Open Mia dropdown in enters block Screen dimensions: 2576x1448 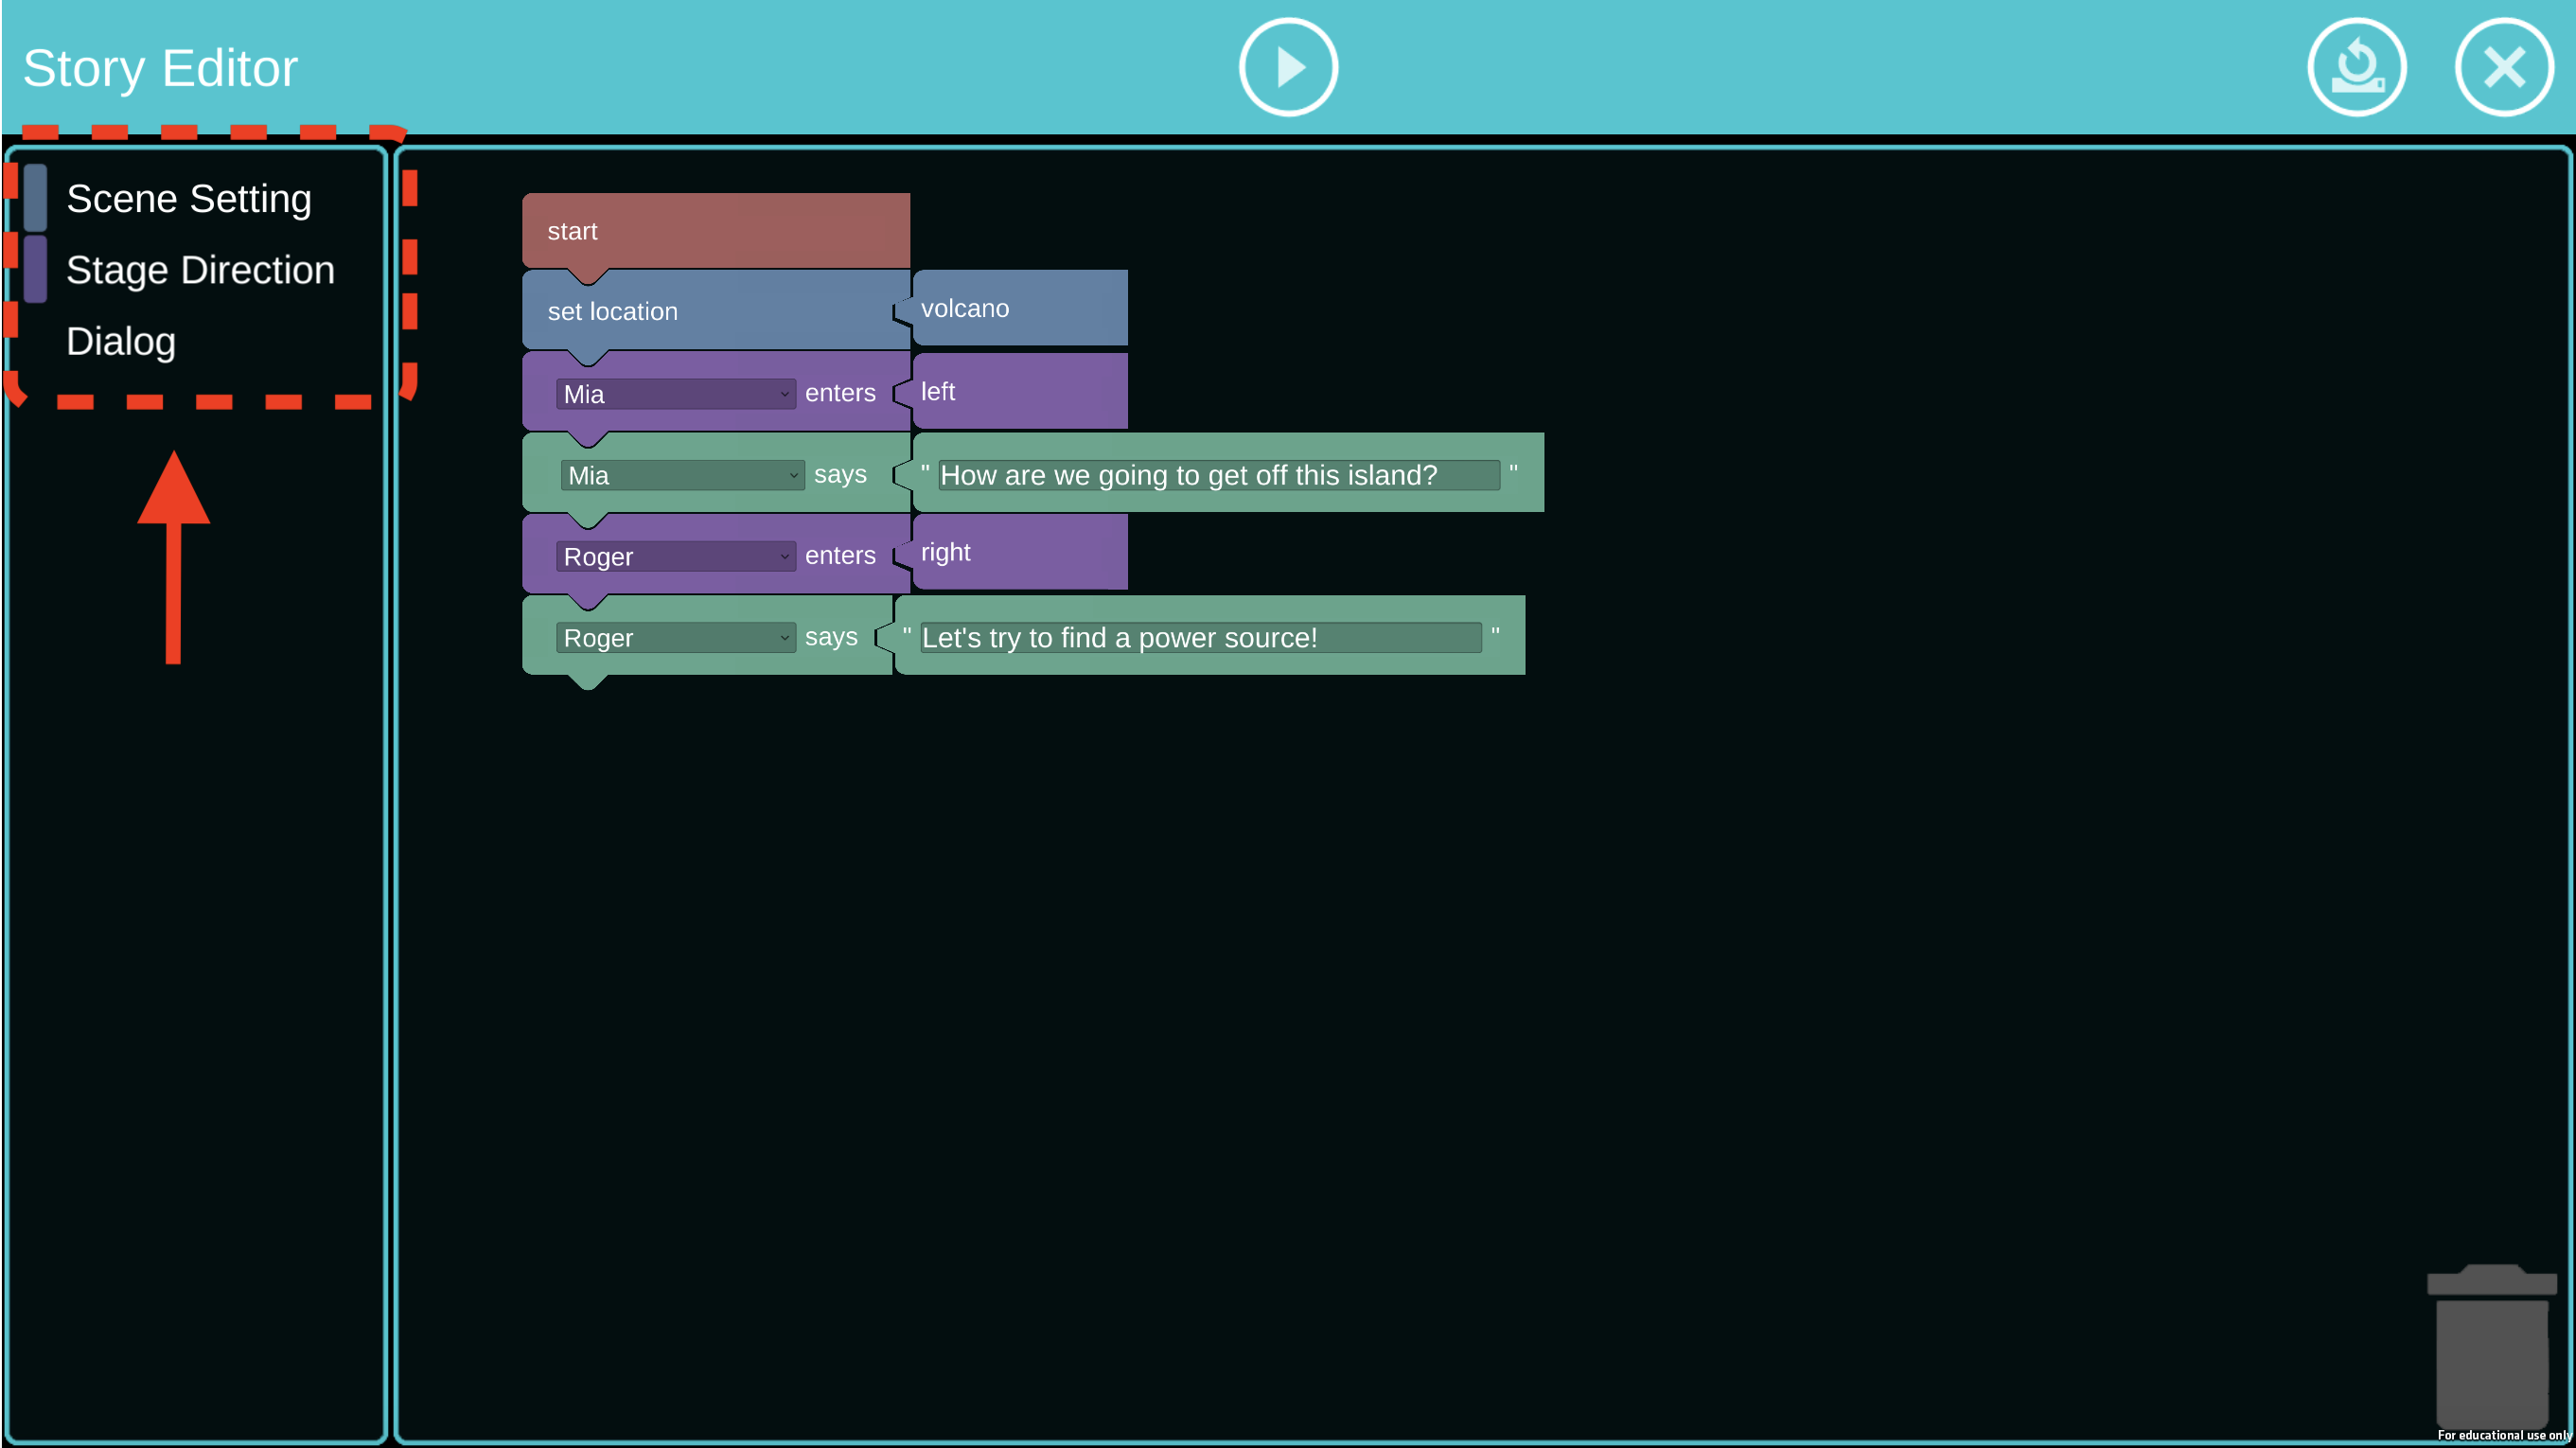pos(675,394)
